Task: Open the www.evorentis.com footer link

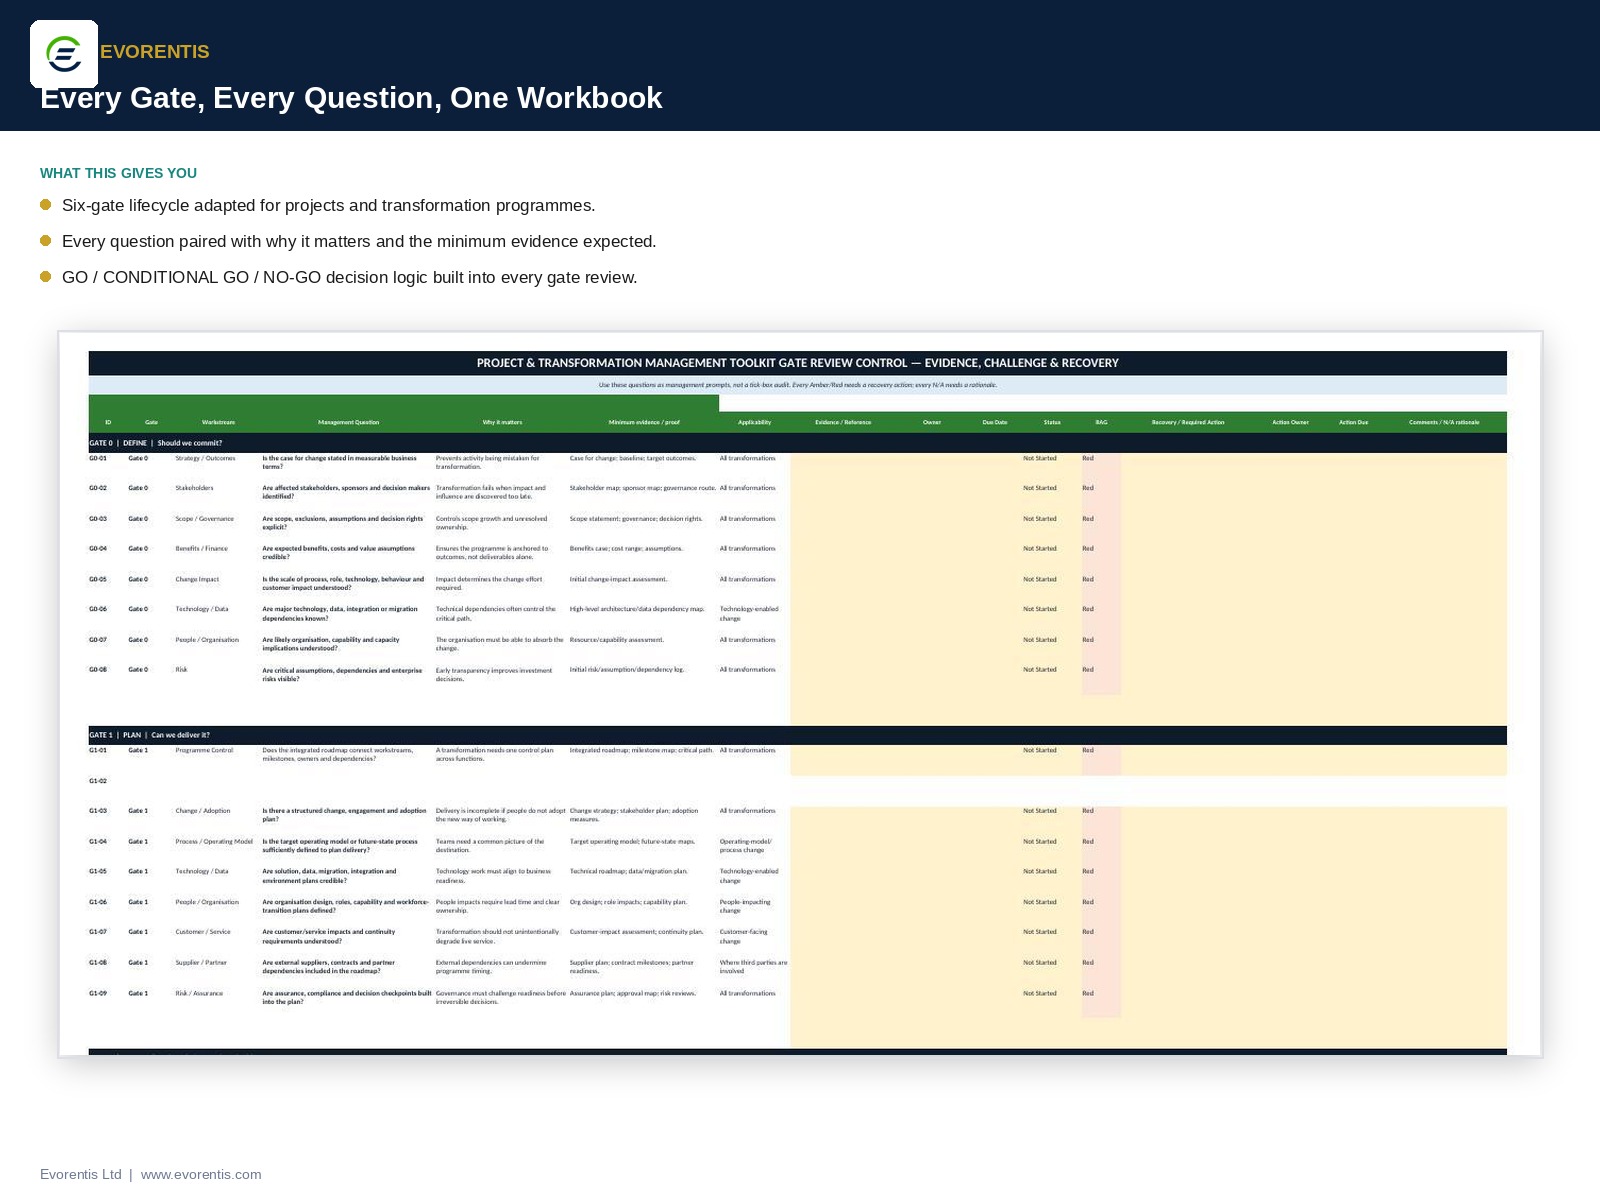Action: 201,1174
